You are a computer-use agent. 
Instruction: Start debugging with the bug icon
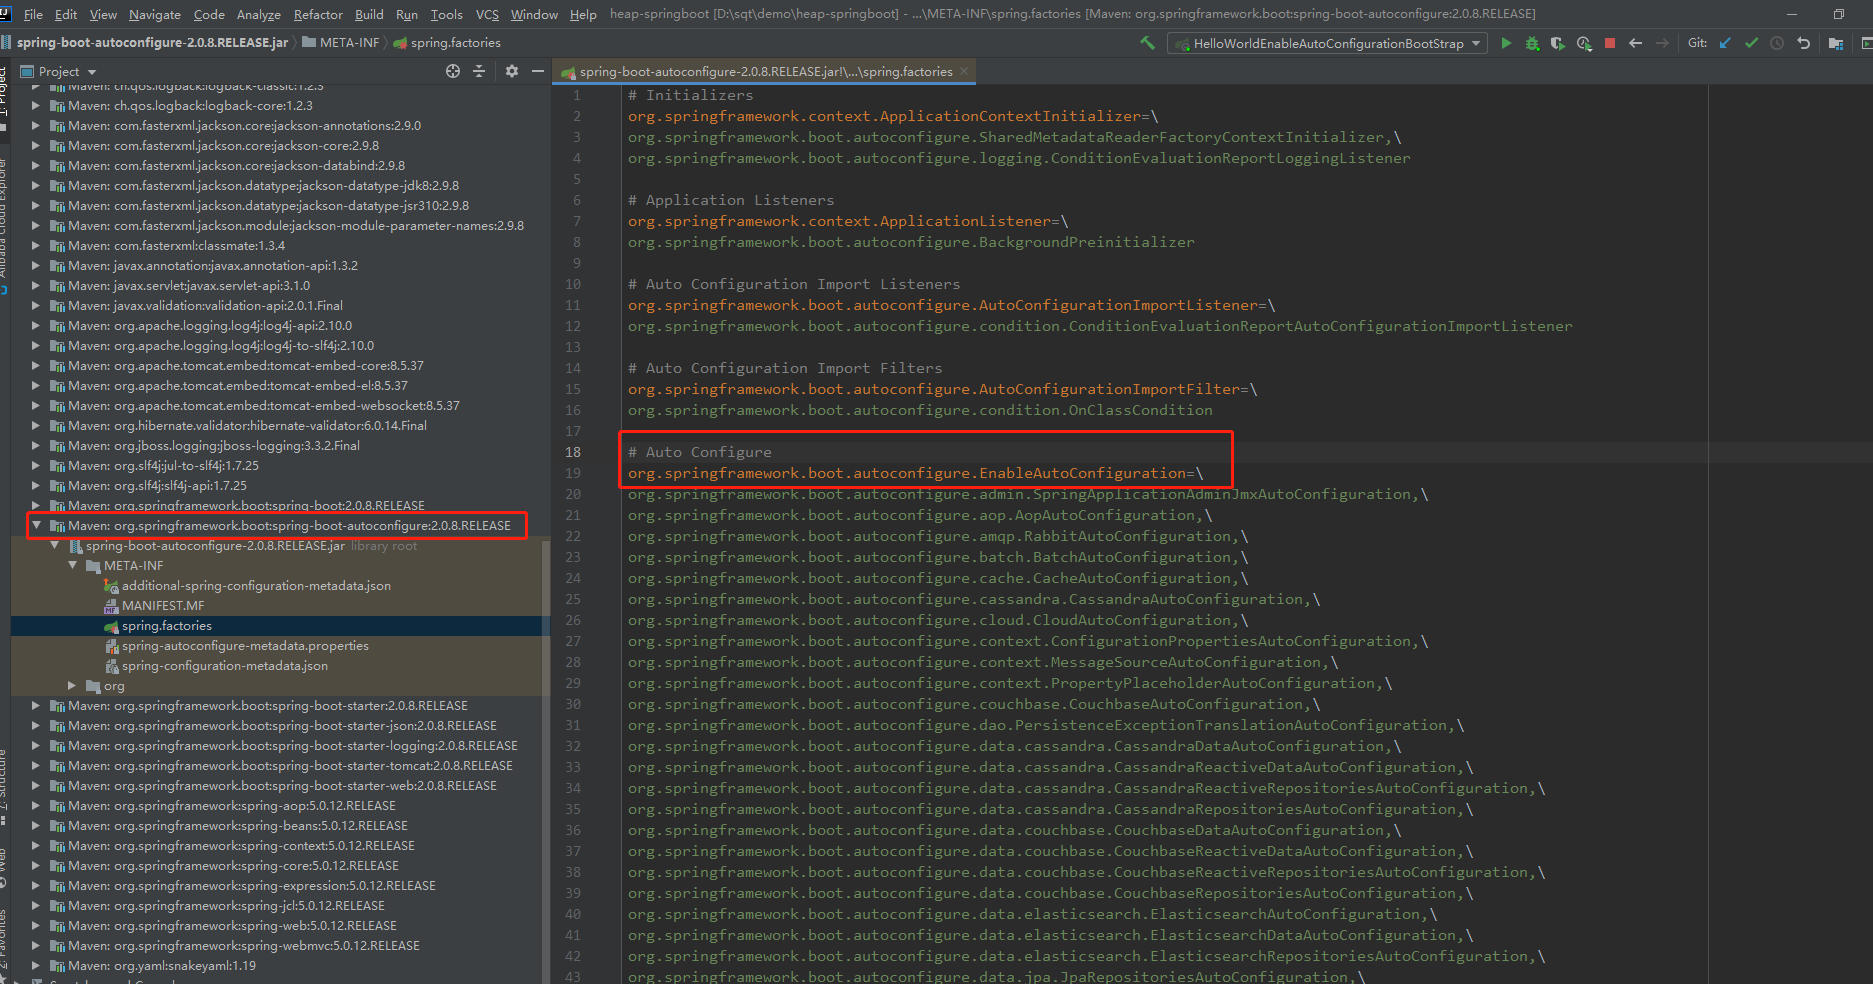click(1532, 43)
